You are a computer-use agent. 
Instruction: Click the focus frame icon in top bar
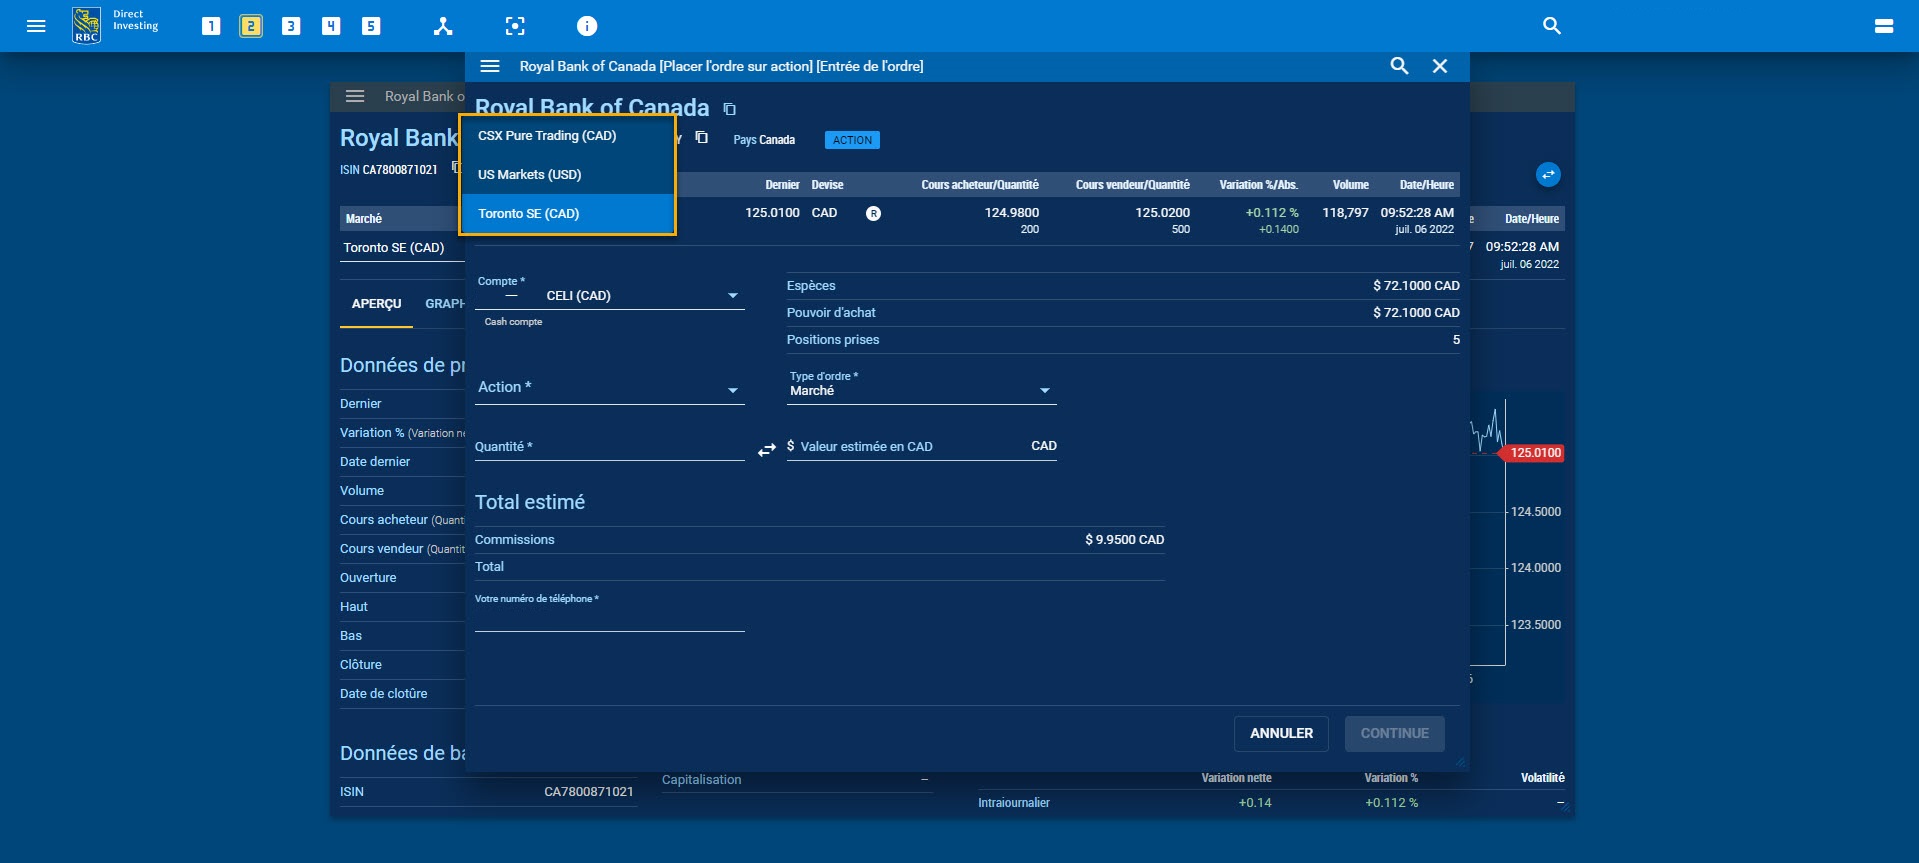pos(515,26)
